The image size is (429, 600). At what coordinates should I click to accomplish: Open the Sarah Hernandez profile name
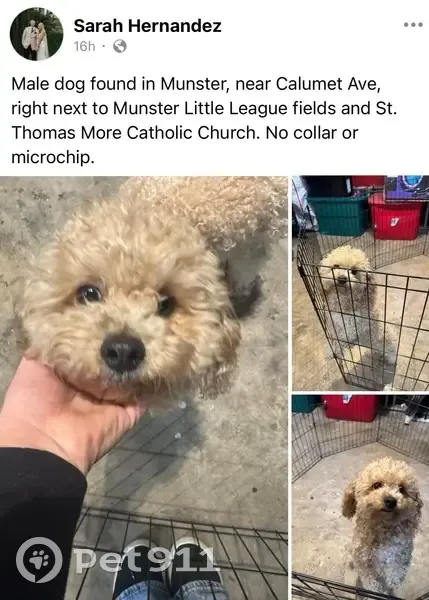click(147, 26)
